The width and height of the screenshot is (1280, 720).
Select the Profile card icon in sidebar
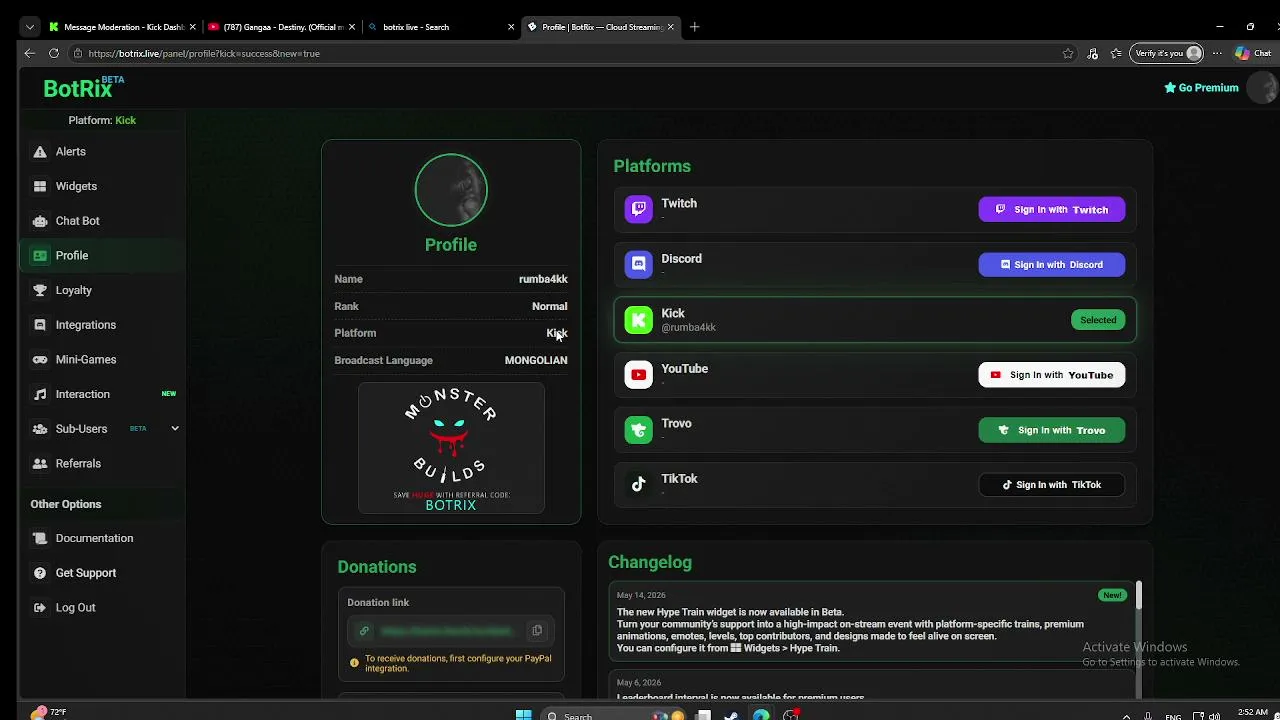(x=40, y=256)
